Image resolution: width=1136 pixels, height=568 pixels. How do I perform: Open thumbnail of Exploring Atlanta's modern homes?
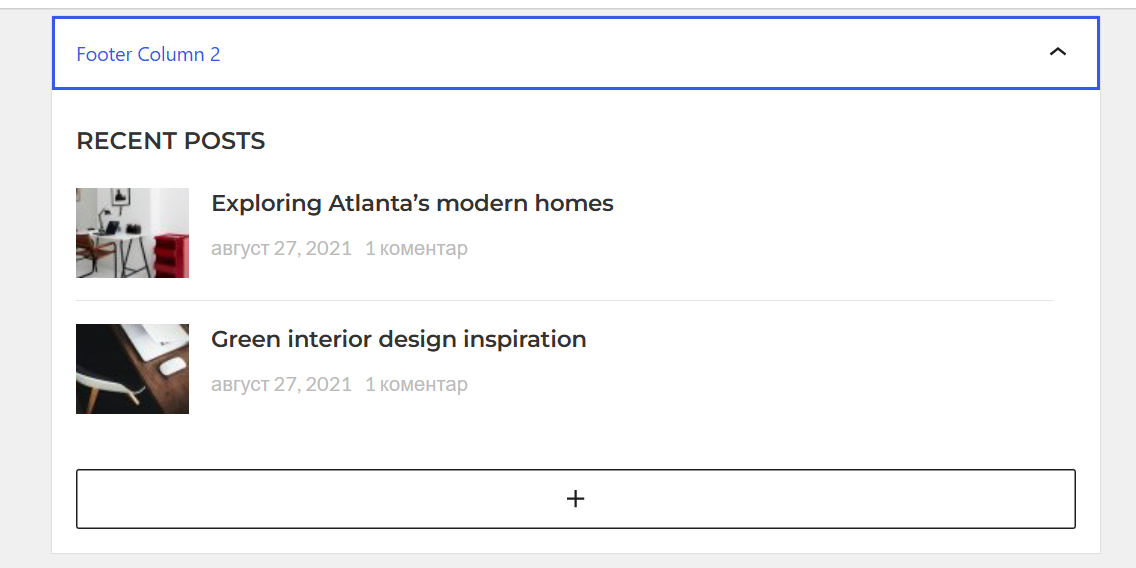(133, 233)
